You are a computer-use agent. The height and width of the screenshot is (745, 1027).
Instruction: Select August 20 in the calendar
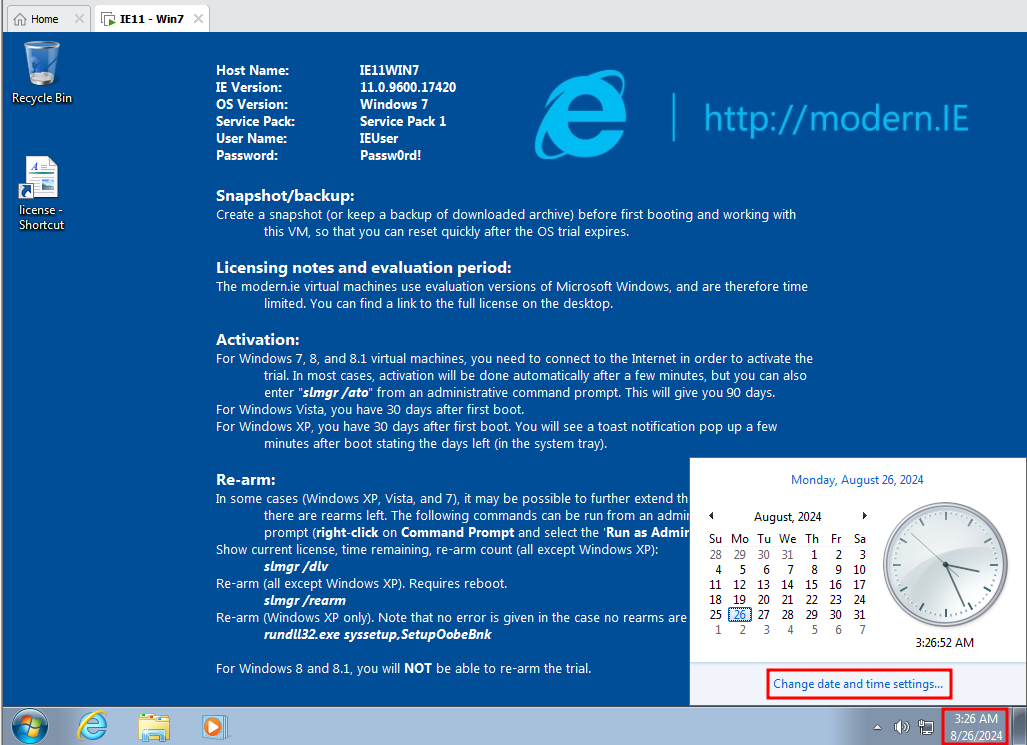764,600
